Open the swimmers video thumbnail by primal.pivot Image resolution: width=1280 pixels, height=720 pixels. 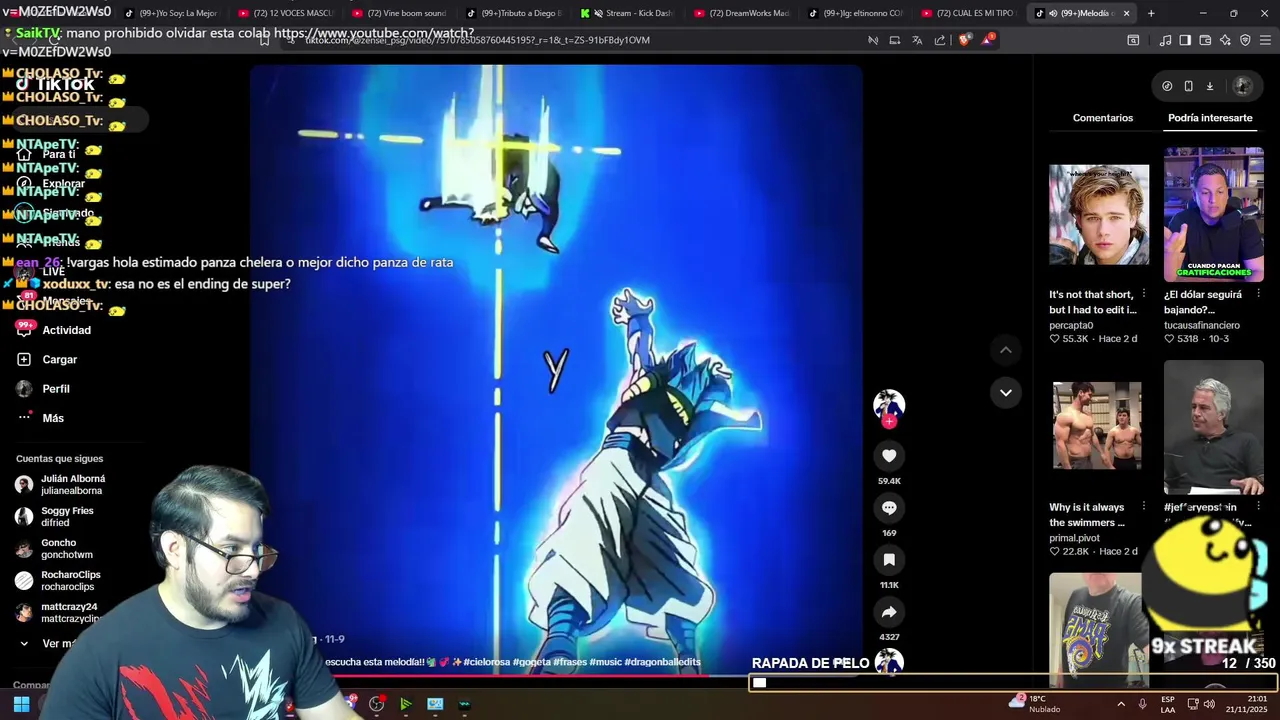1099,427
